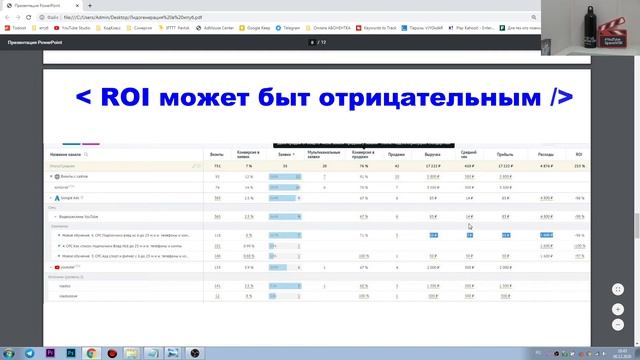Collapse the site visits row arrow

pos(51,177)
